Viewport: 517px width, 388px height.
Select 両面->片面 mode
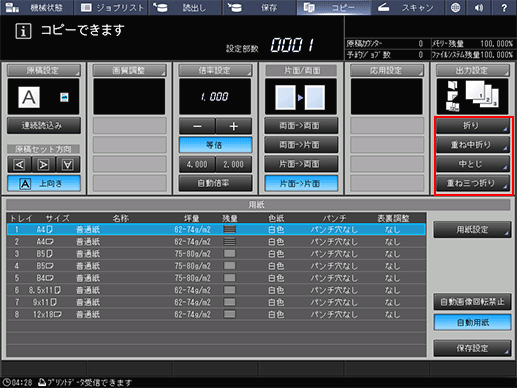tap(301, 145)
